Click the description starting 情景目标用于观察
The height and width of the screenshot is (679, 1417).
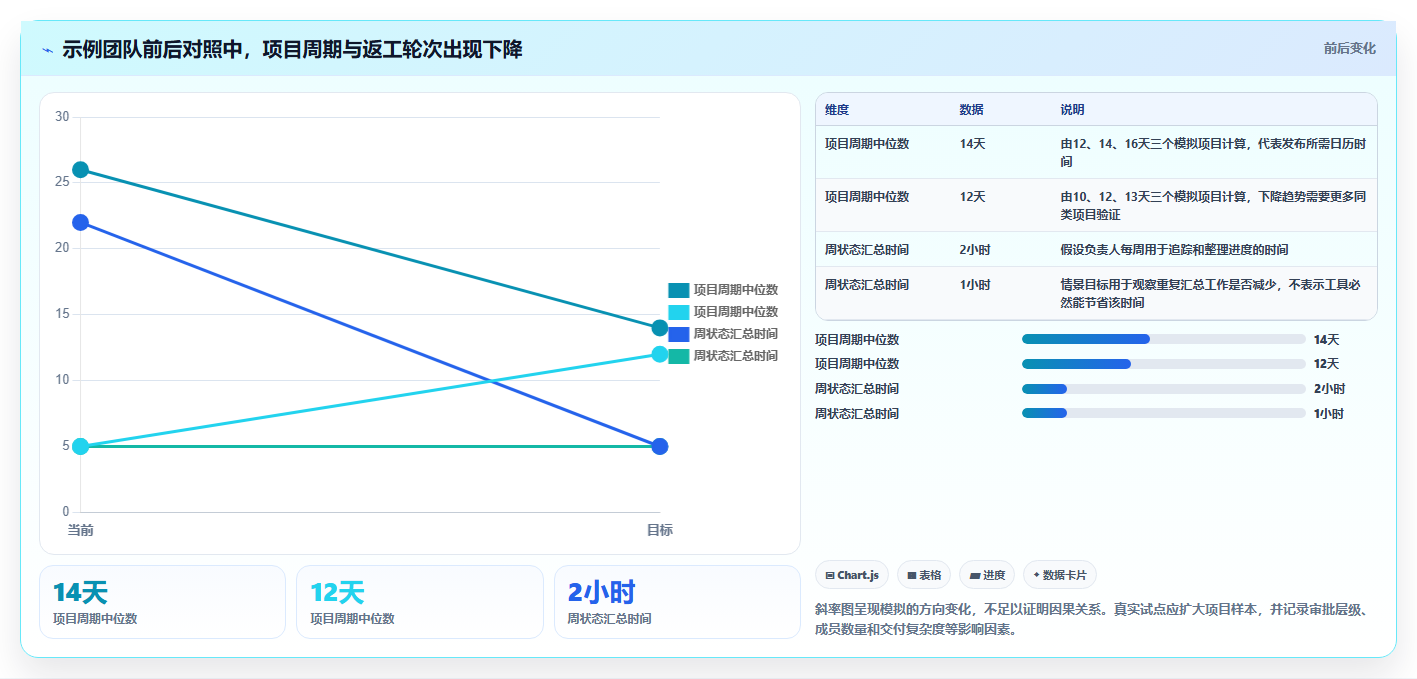click(x=1211, y=294)
